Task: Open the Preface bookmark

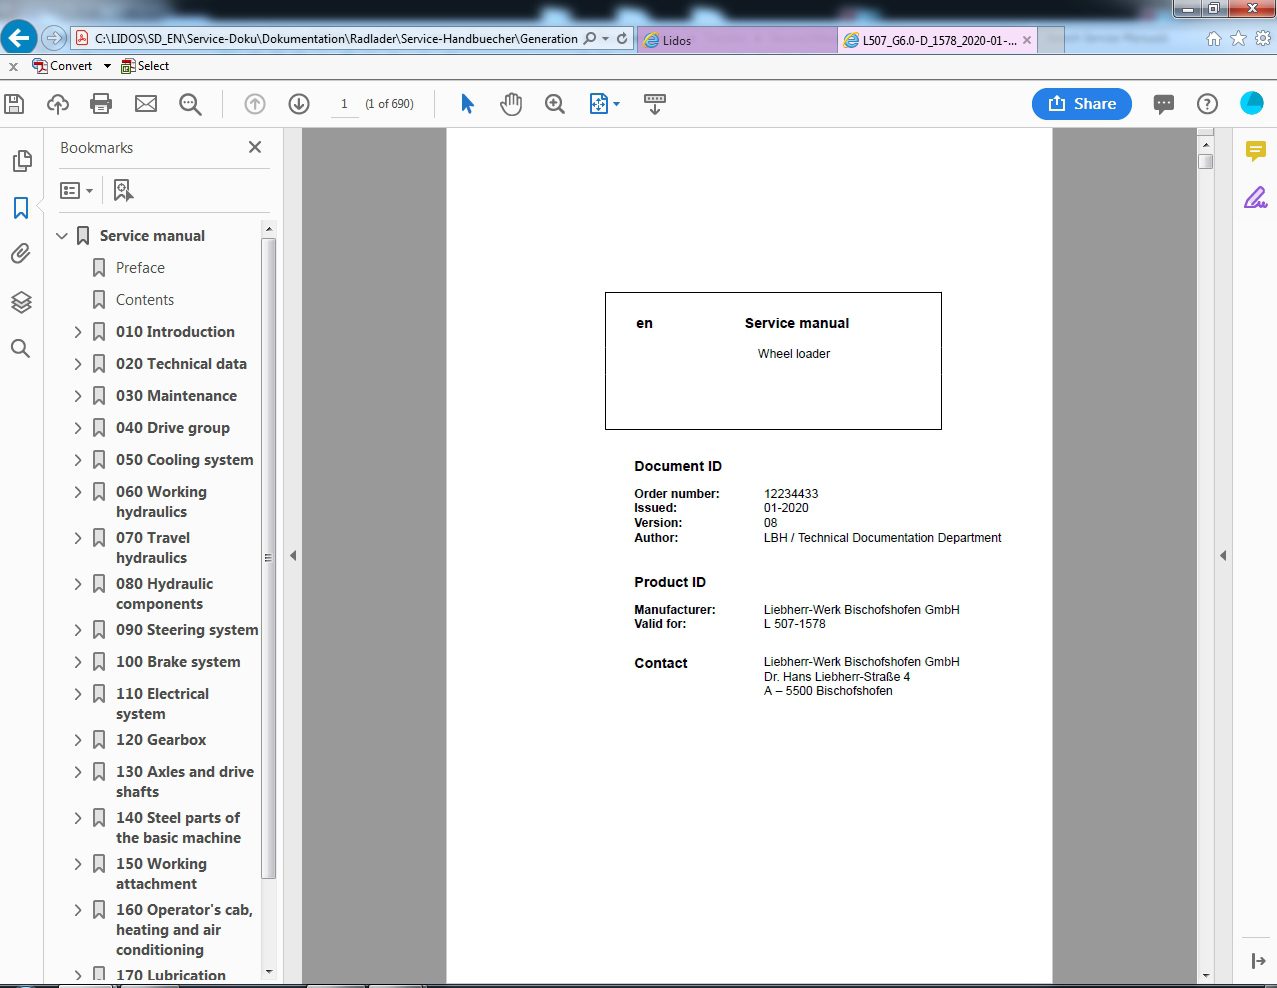Action: (140, 268)
